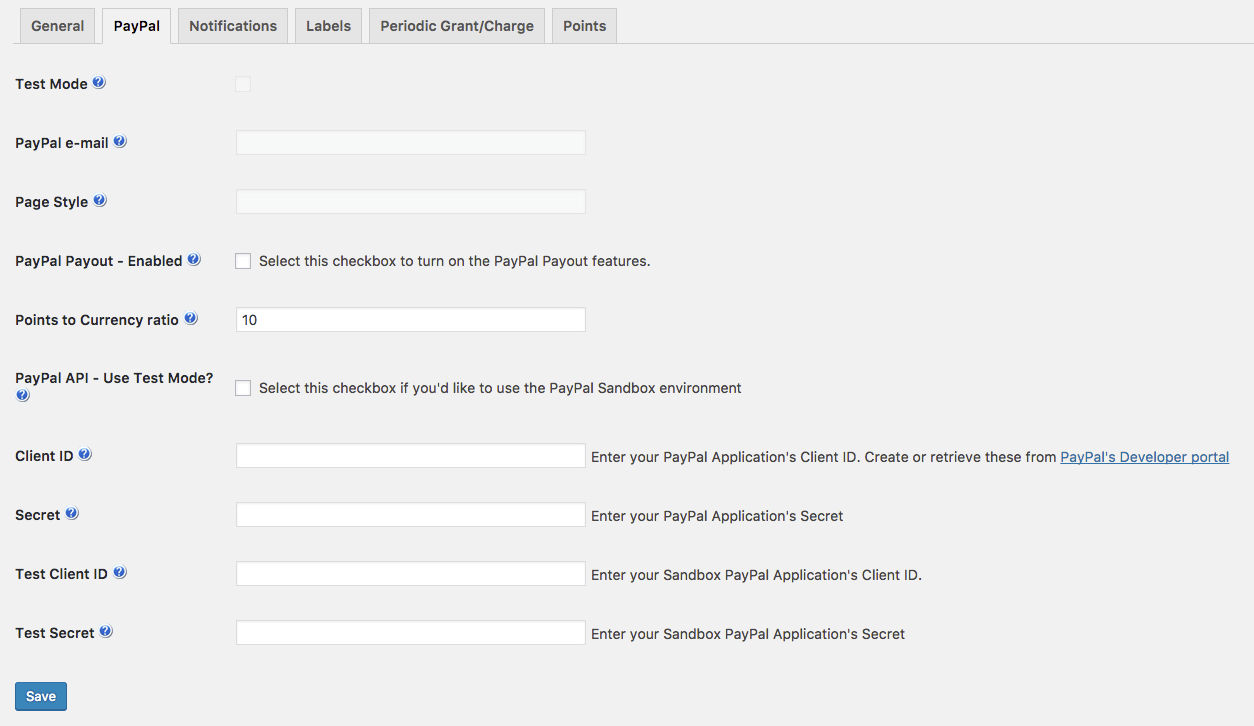Follow the PayPal's Developer portal link
Image resolution: width=1254 pixels, height=726 pixels.
[1144, 457]
